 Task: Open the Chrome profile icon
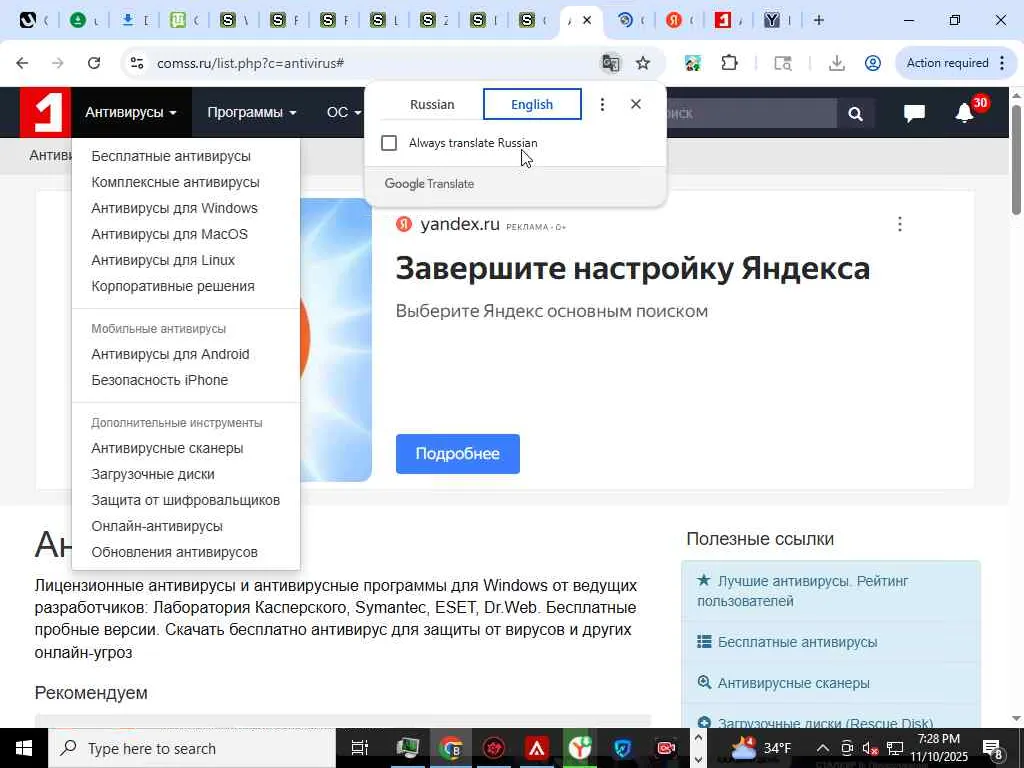pyautogui.click(x=872, y=63)
